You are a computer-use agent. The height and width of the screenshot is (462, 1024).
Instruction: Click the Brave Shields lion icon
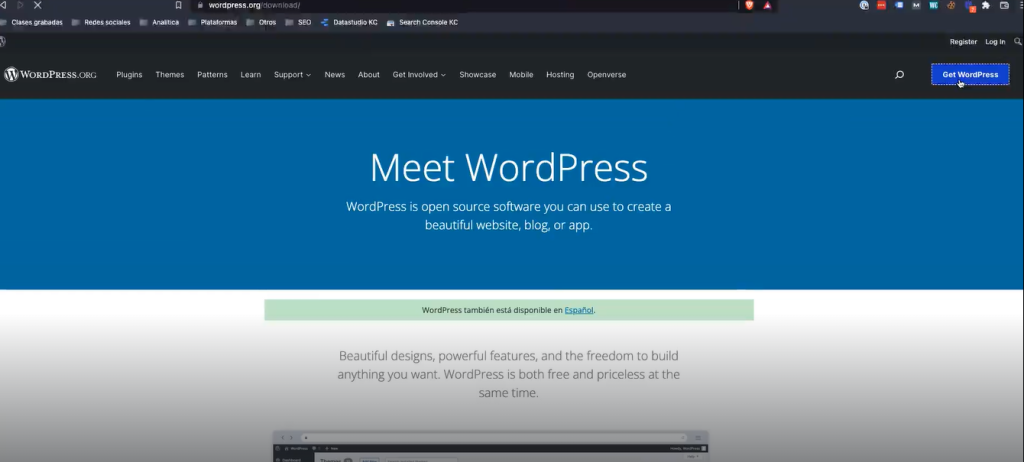[750, 5]
